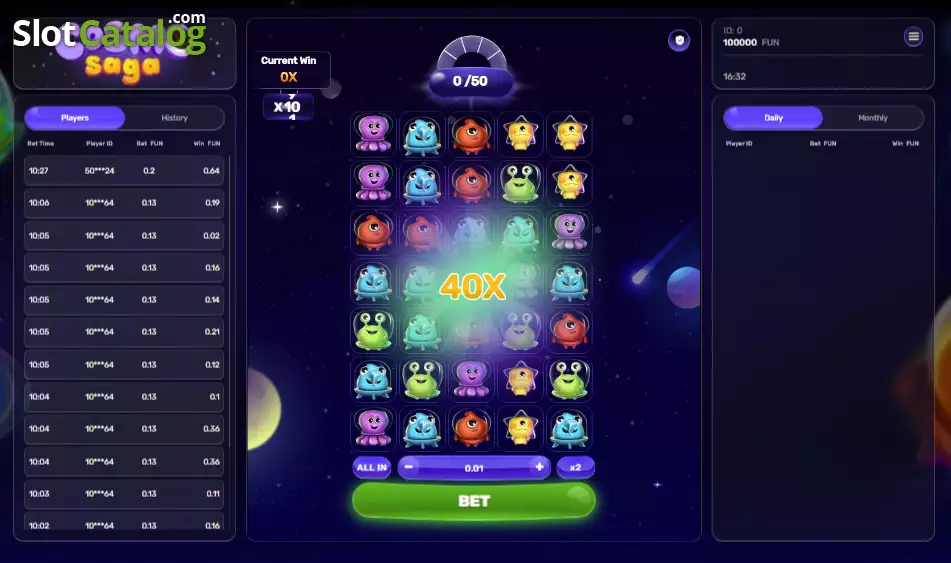Select the green alien in second row
Screen dimensions: 951x563
(520, 183)
